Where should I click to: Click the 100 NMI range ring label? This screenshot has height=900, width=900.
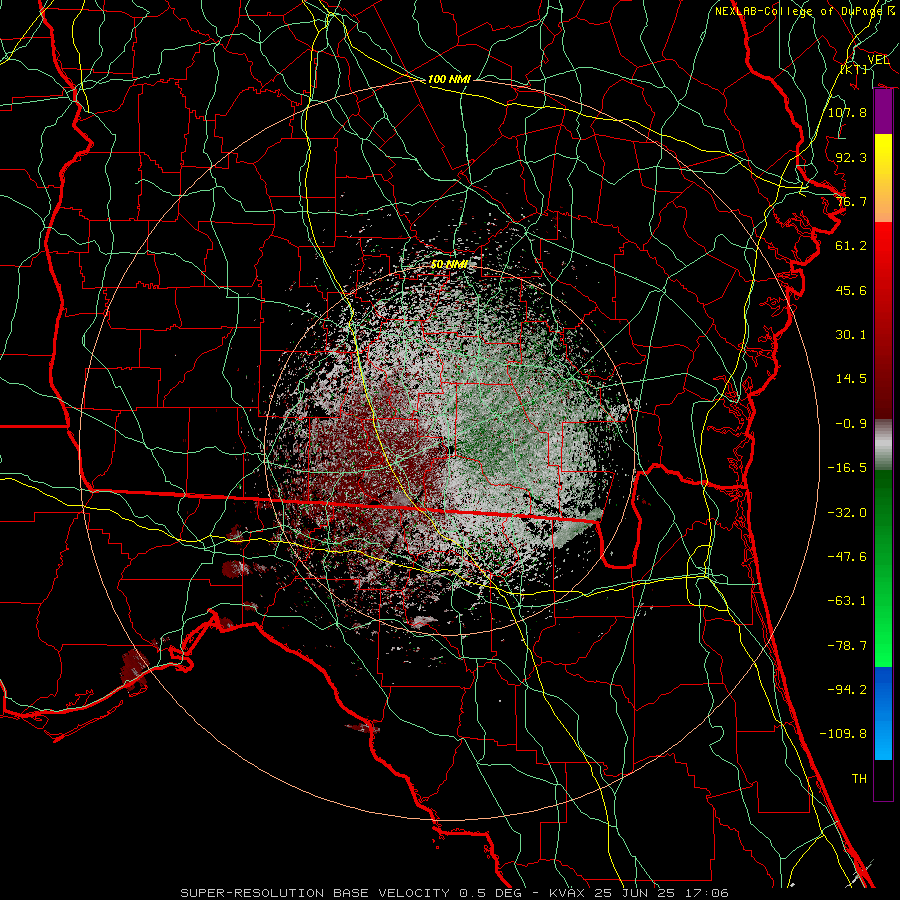click(x=449, y=79)
